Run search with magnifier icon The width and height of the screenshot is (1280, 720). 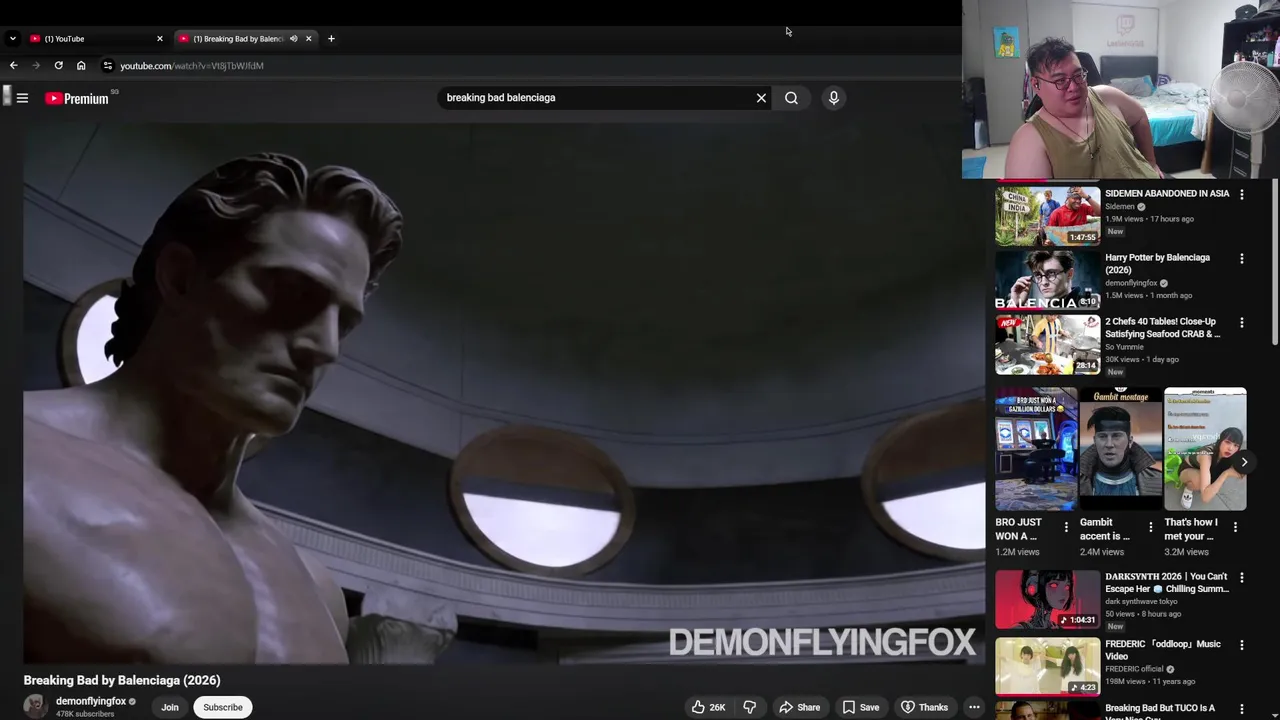click(x=791, y=98)
